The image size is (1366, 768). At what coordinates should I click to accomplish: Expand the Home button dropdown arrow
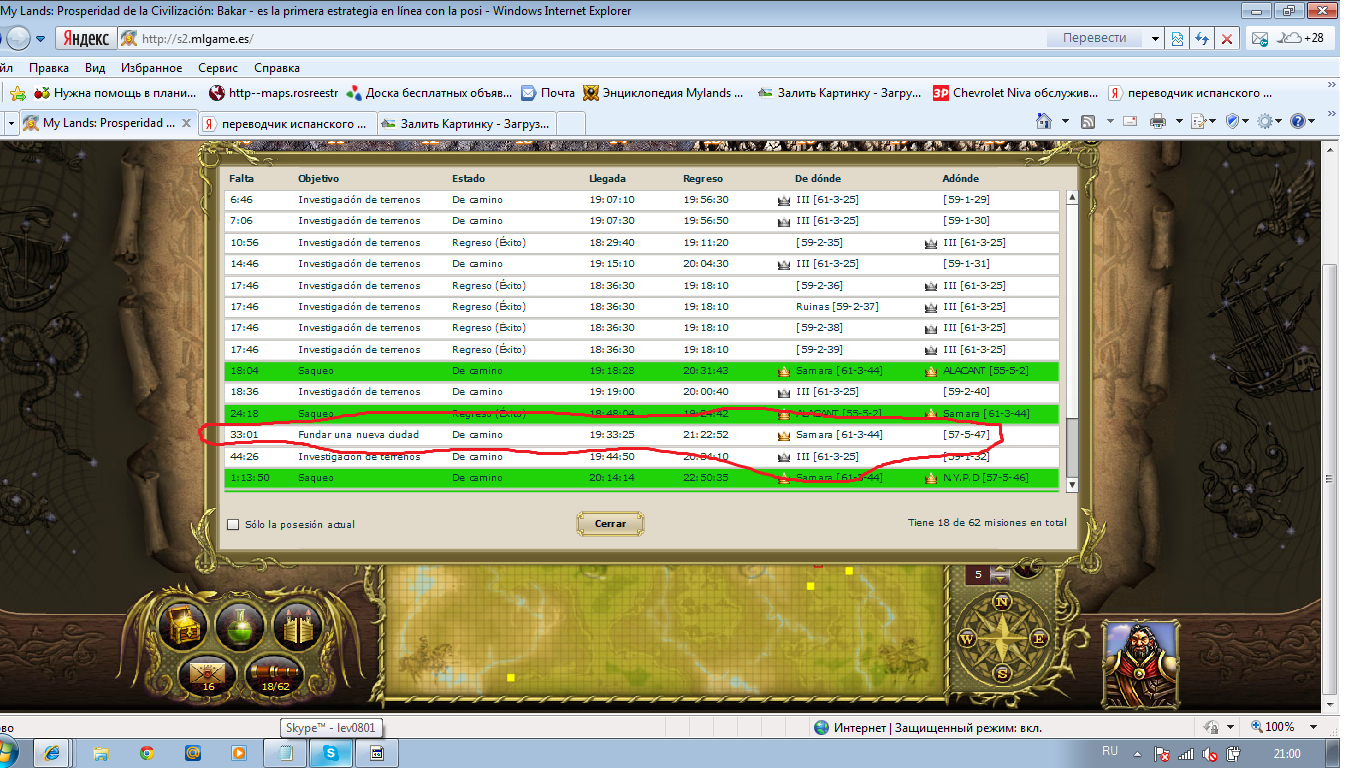1064,121
